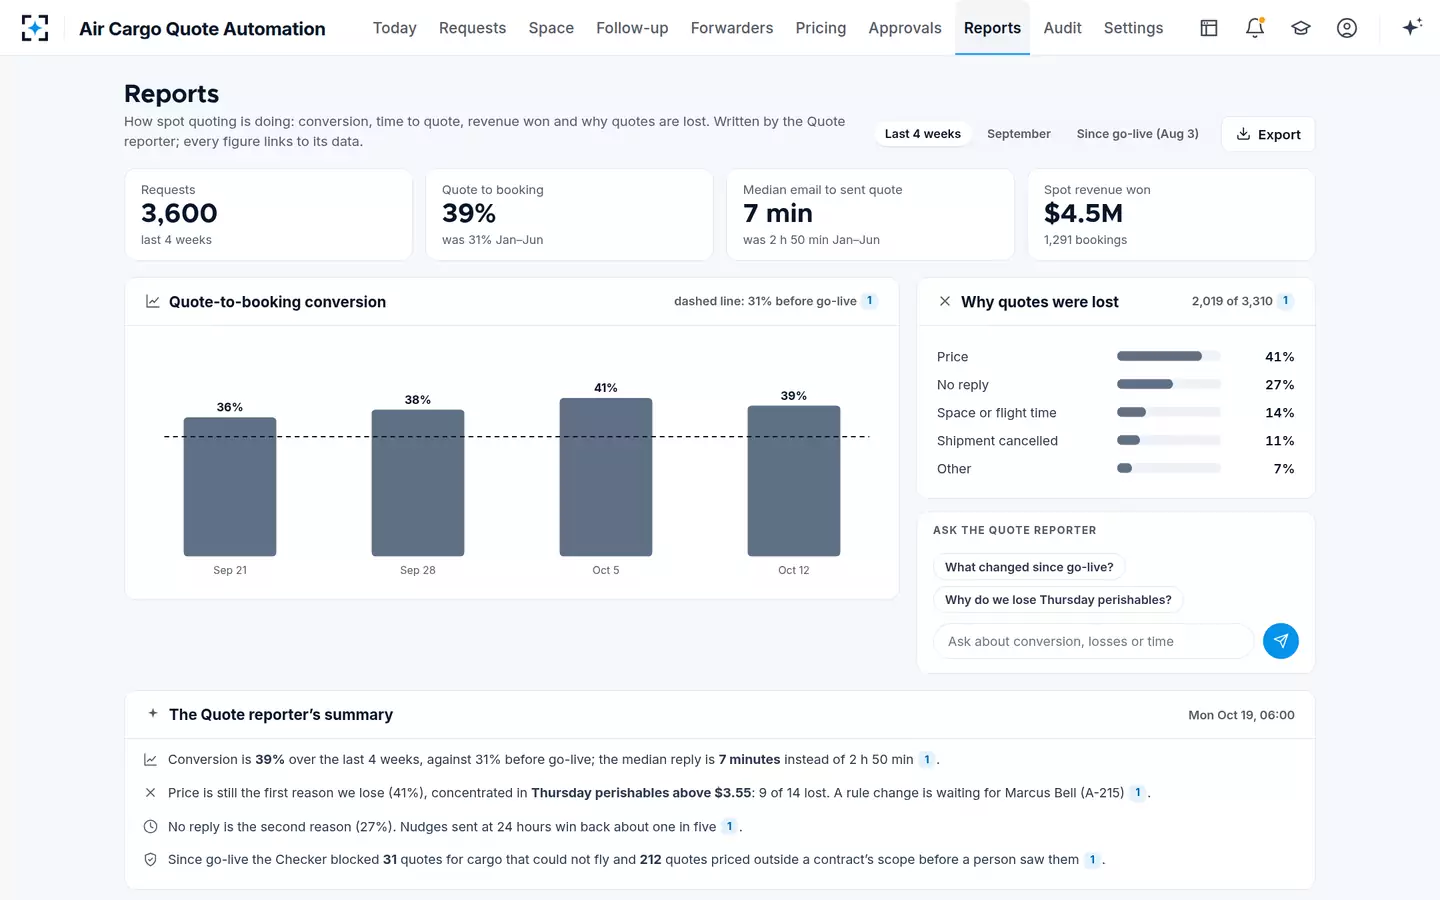Image resolution: width=1440 pixels, height=900 pixels.
Task: Open the notifications bell
Action: [x=1255, y=28]
